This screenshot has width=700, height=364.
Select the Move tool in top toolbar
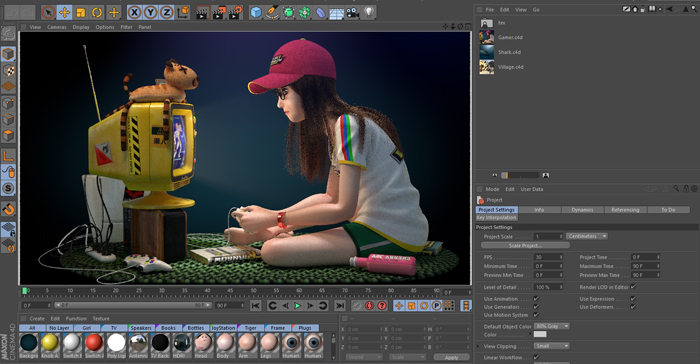(x=64, y=13)
